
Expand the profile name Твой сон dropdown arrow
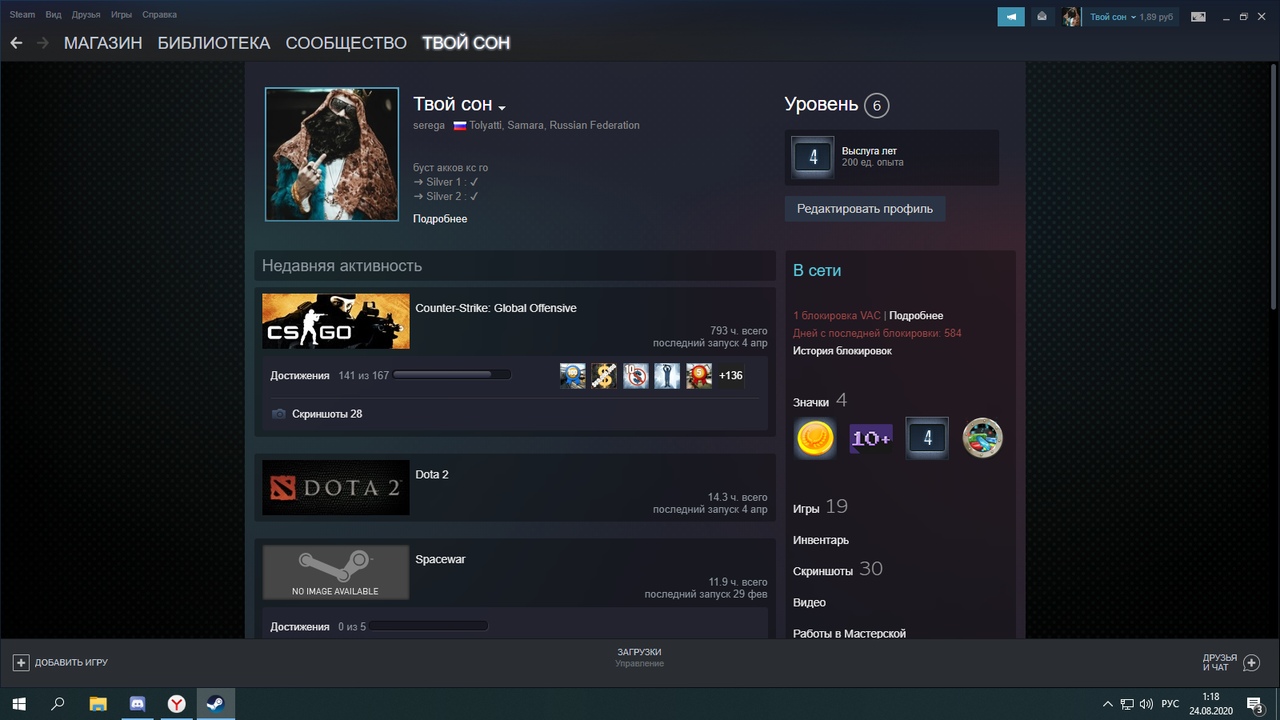tap(502, 108)
